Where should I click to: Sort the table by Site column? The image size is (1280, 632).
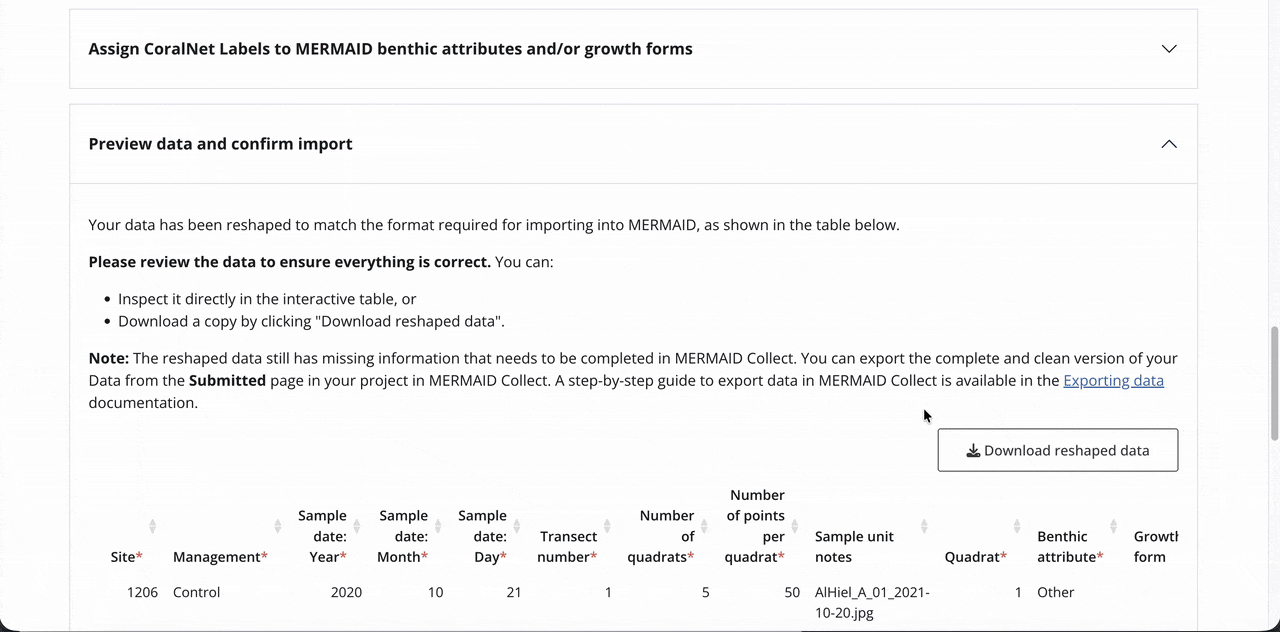[152, 526]
